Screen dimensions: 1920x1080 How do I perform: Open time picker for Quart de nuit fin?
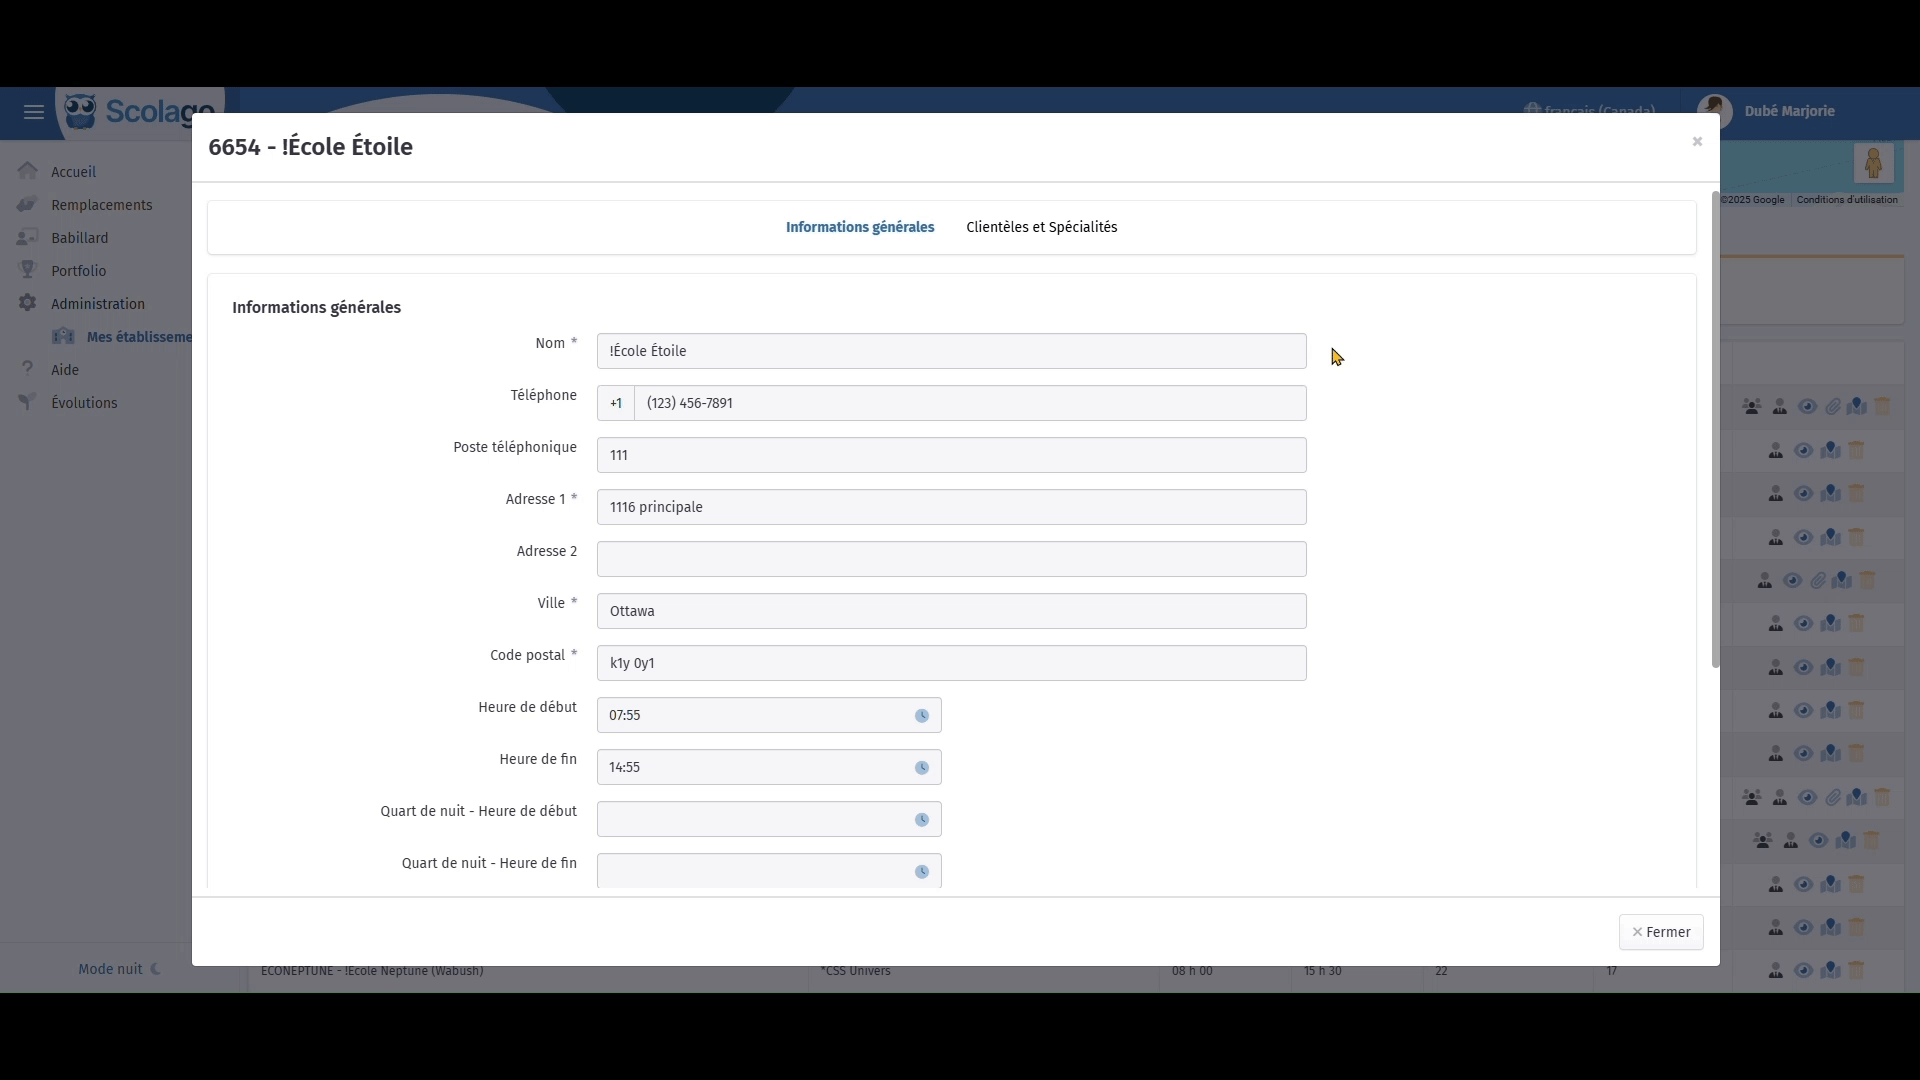click(x=921, y=872)
